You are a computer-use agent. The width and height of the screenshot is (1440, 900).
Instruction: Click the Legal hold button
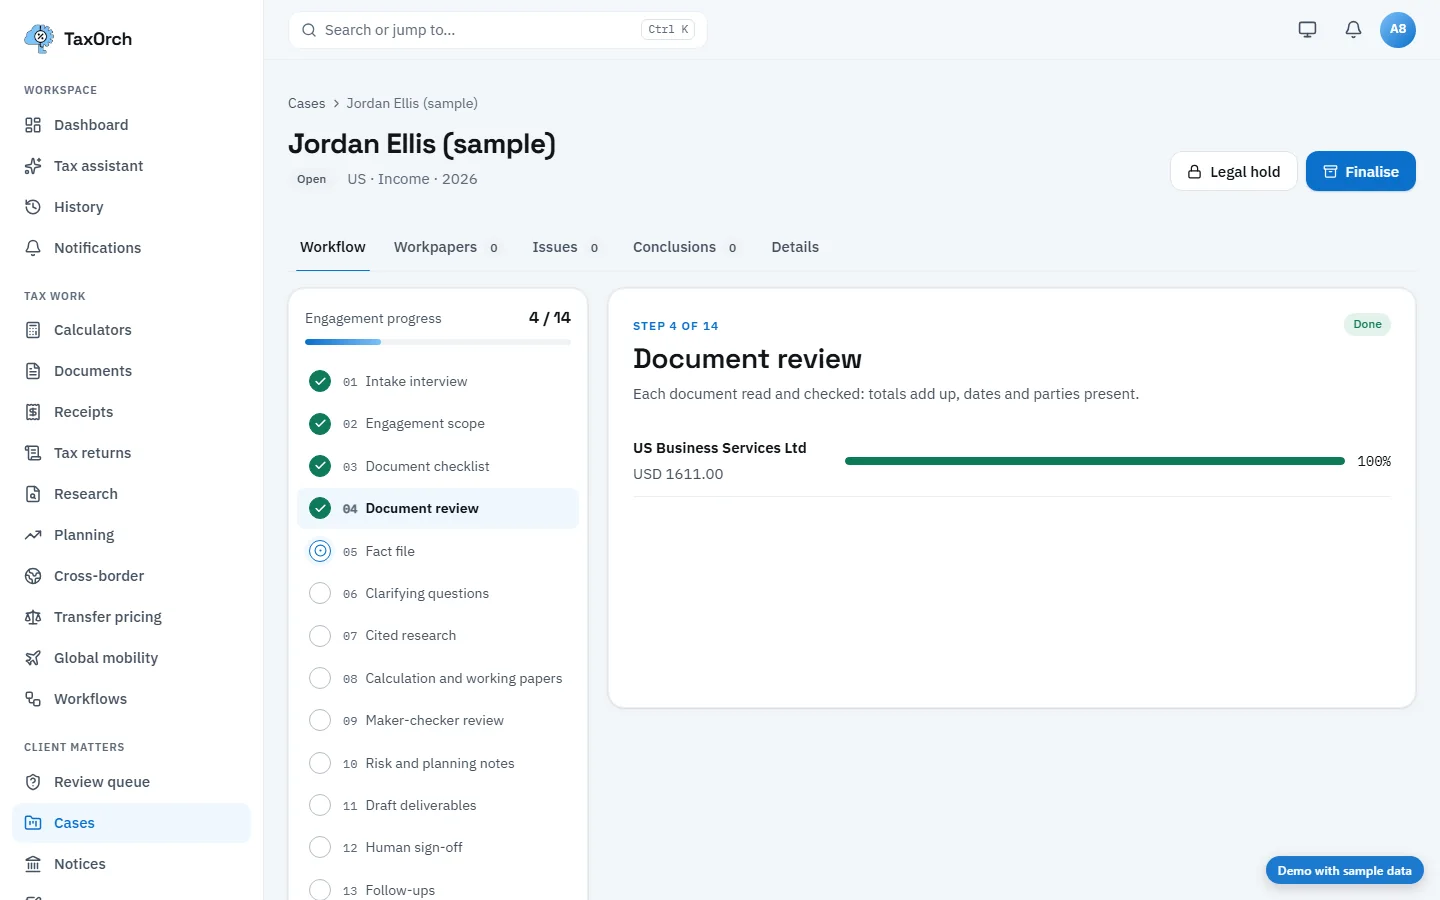(1233, 172)
